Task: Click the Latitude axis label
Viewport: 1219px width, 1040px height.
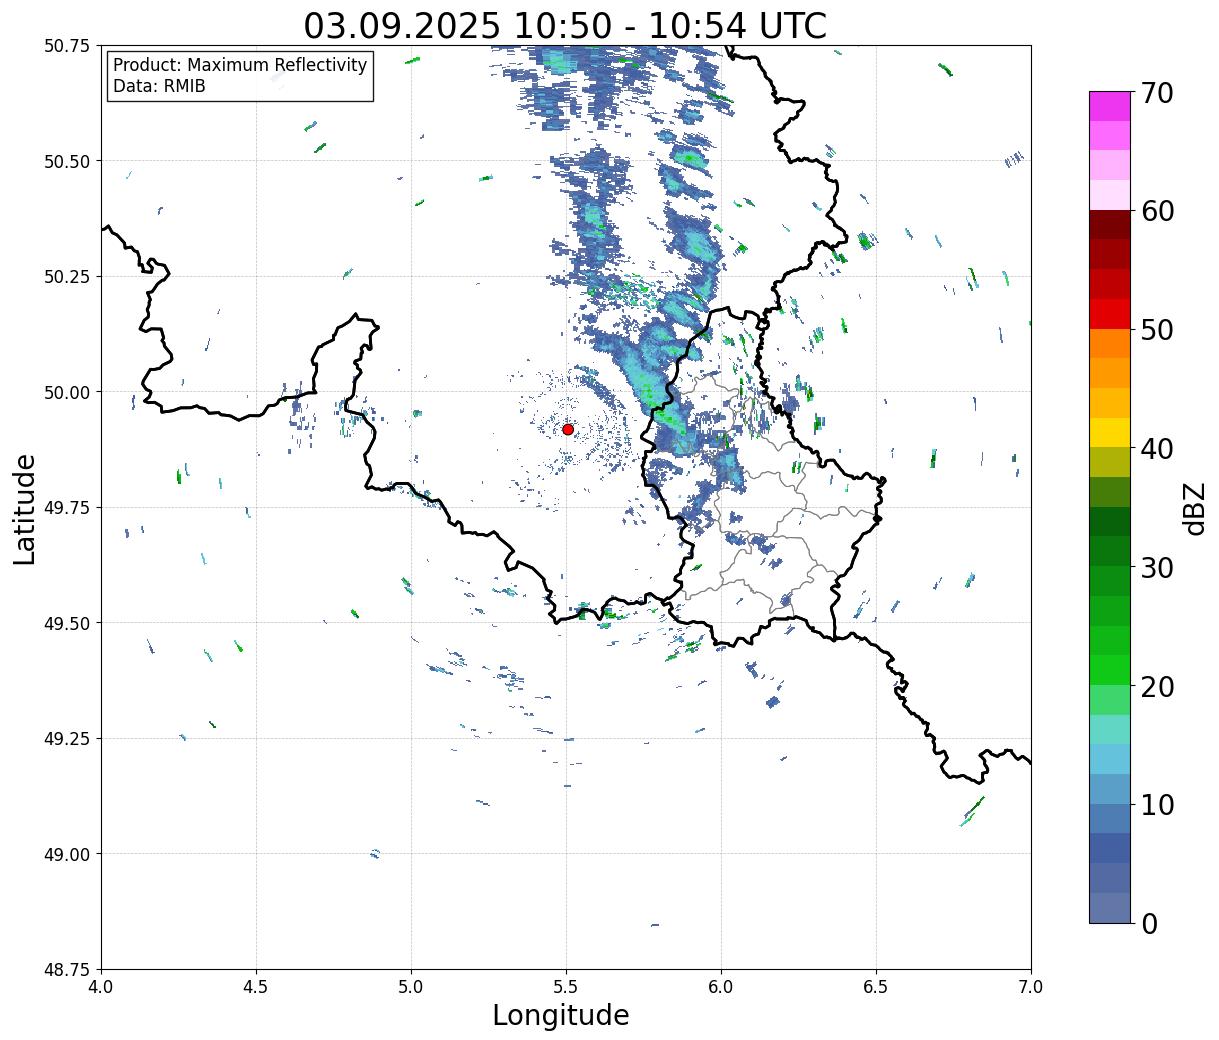Action: [25, 508]
